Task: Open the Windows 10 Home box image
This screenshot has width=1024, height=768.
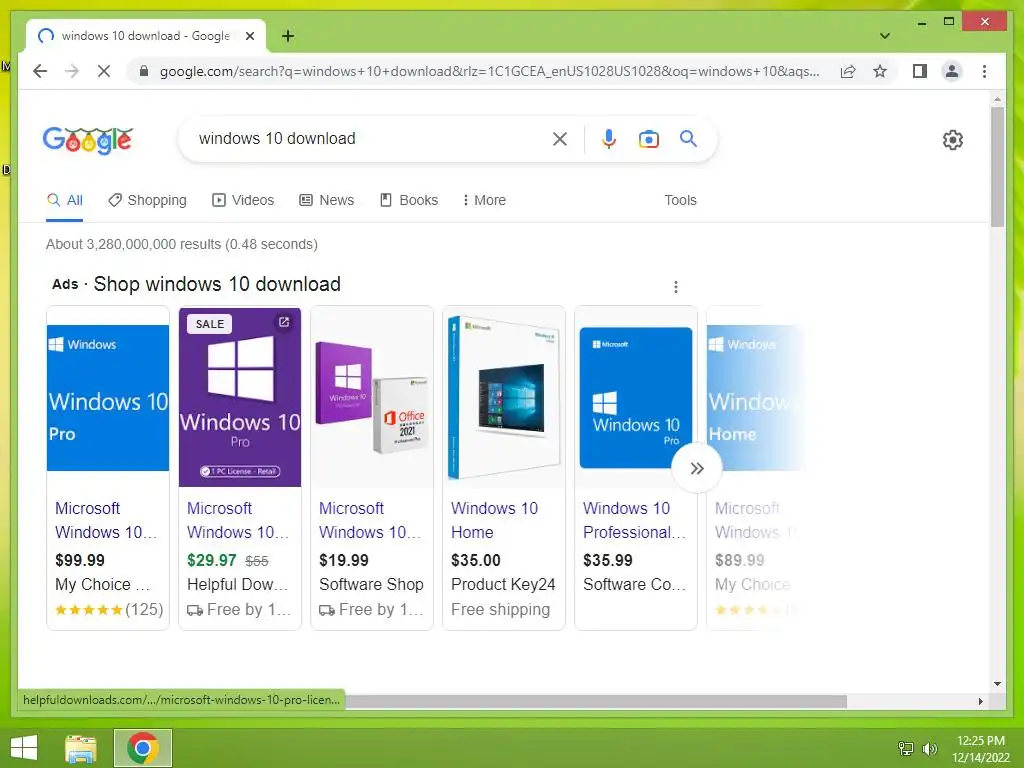Action: click(x=504, y=397)
